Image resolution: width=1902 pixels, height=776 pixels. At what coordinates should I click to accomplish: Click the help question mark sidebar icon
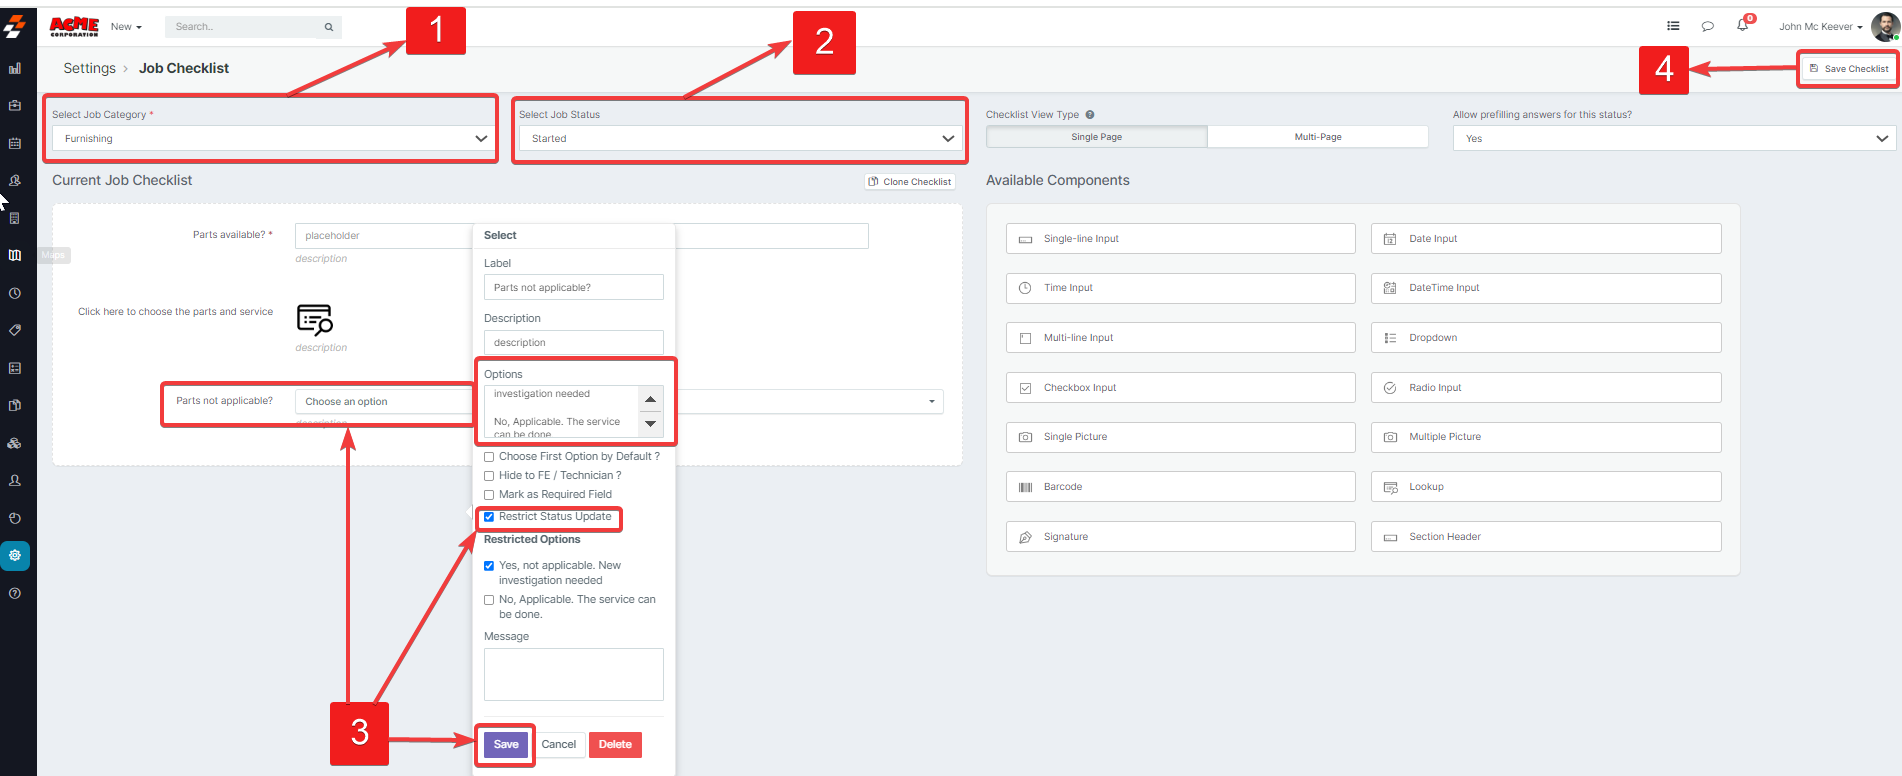click(15, 593)
